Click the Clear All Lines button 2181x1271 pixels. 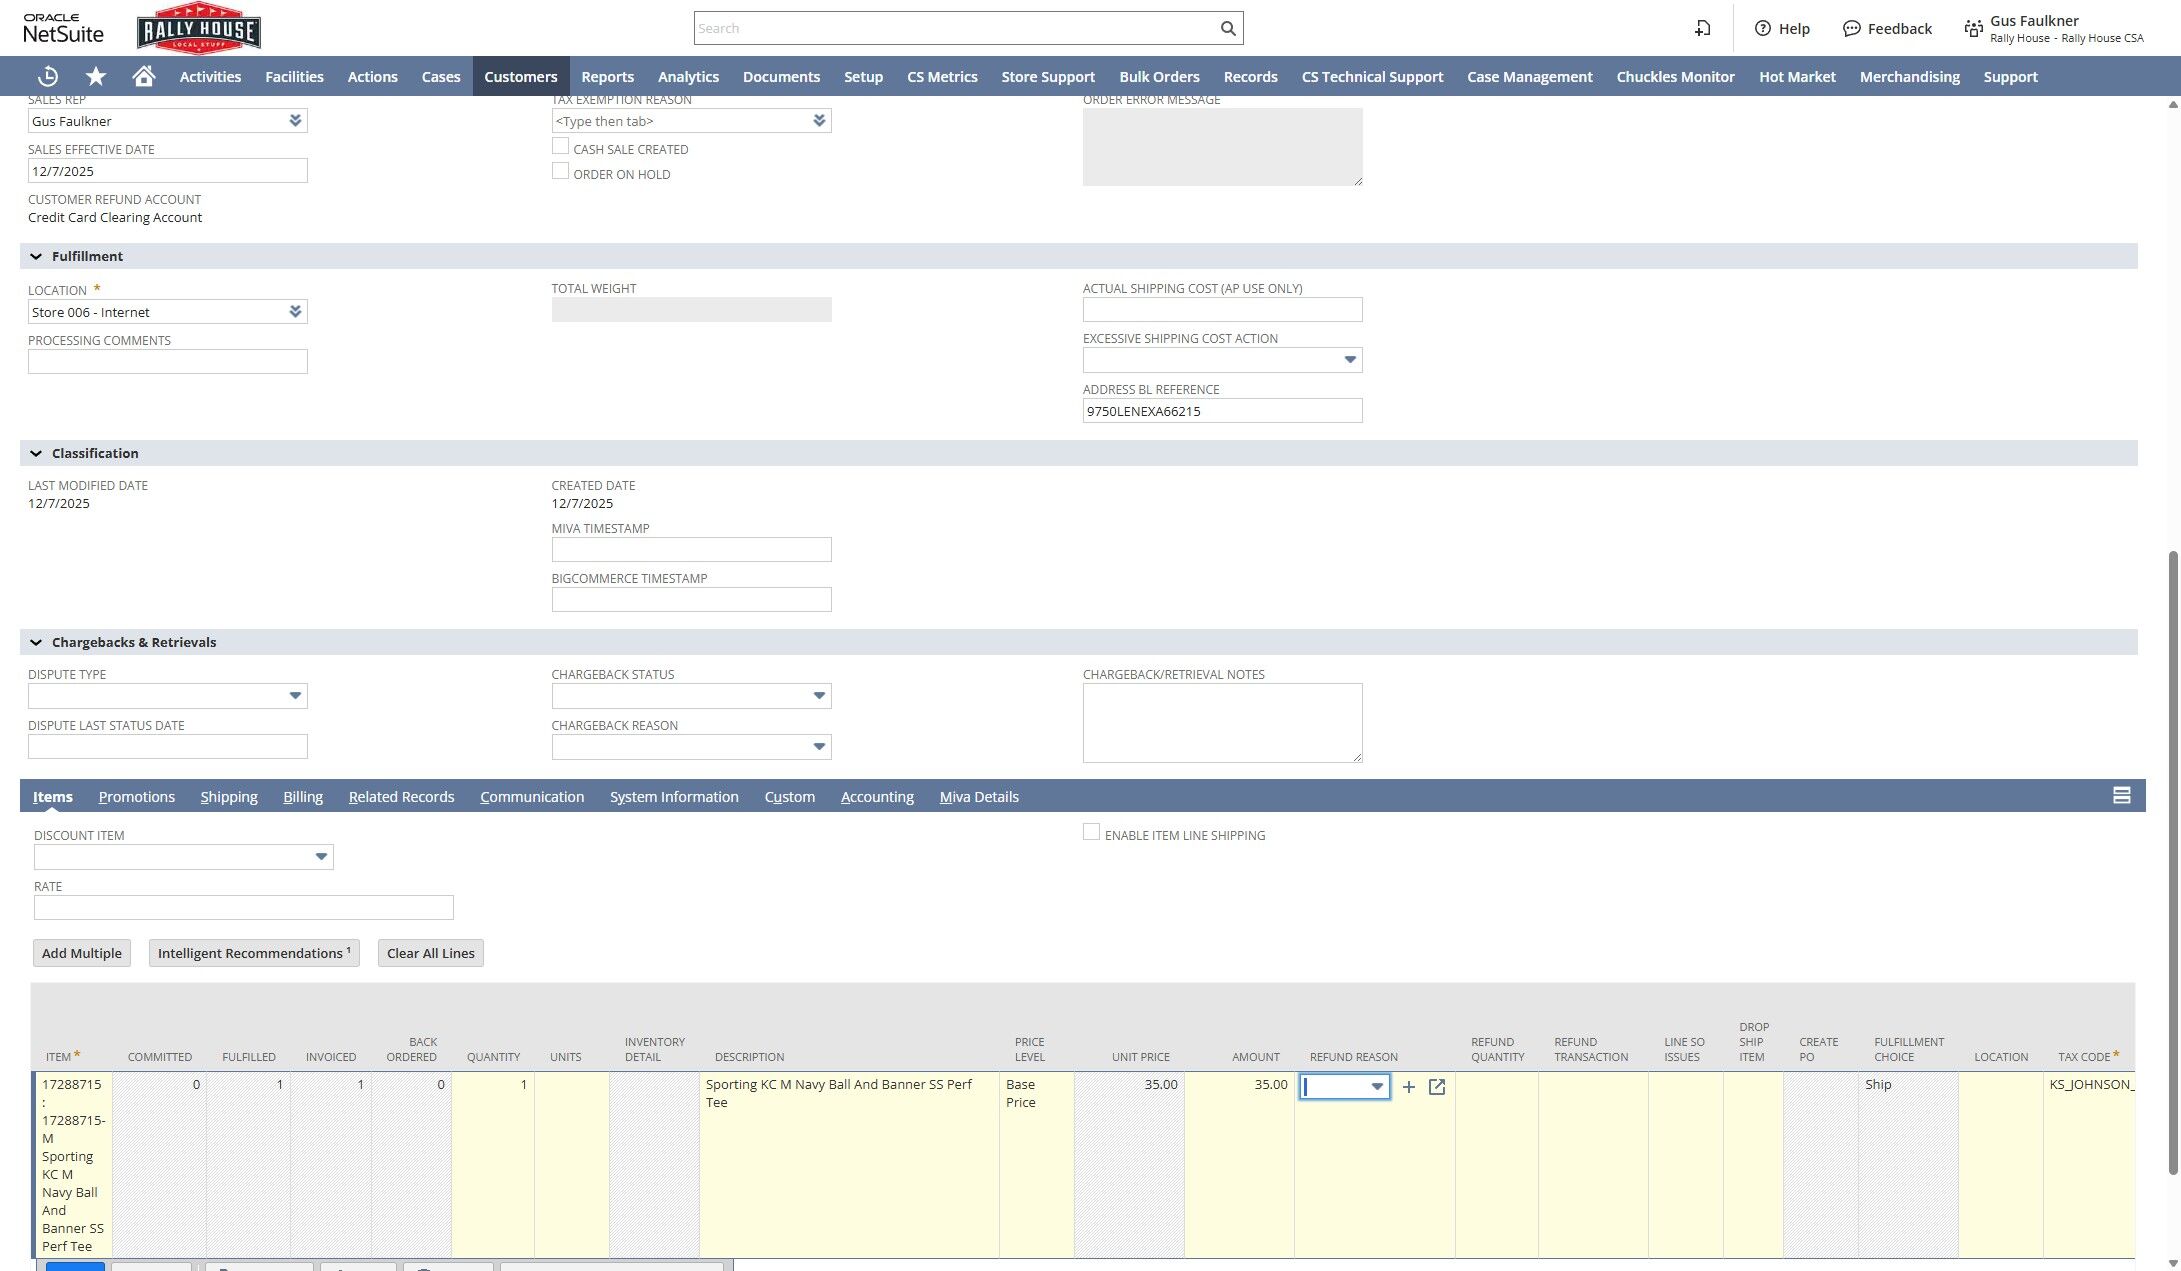pyautogui.click(x=431, y=953)
